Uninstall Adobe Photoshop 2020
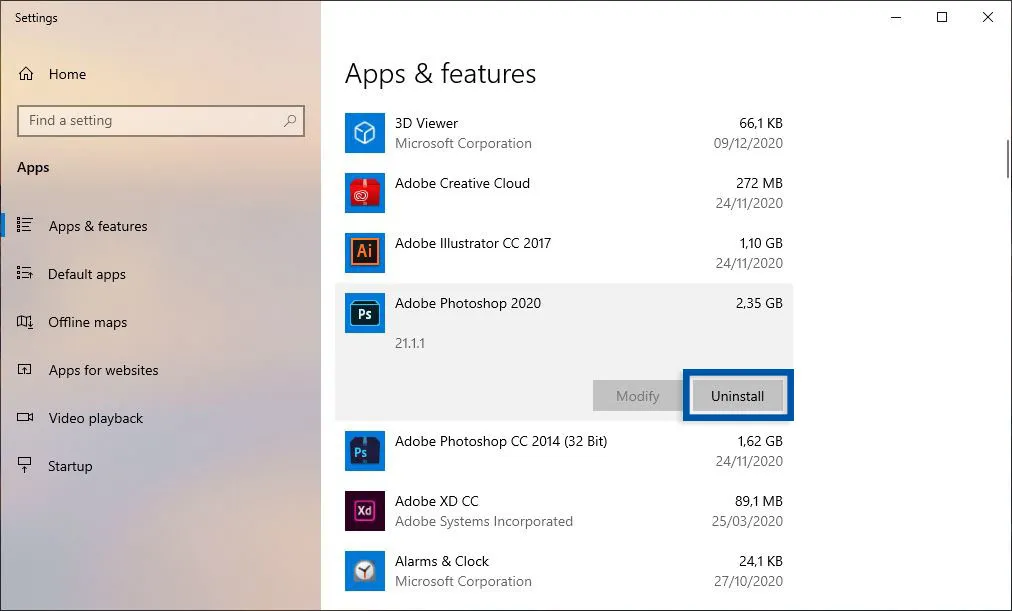The width and height of the screenshot is (1012, 611). tap(738, 395)
